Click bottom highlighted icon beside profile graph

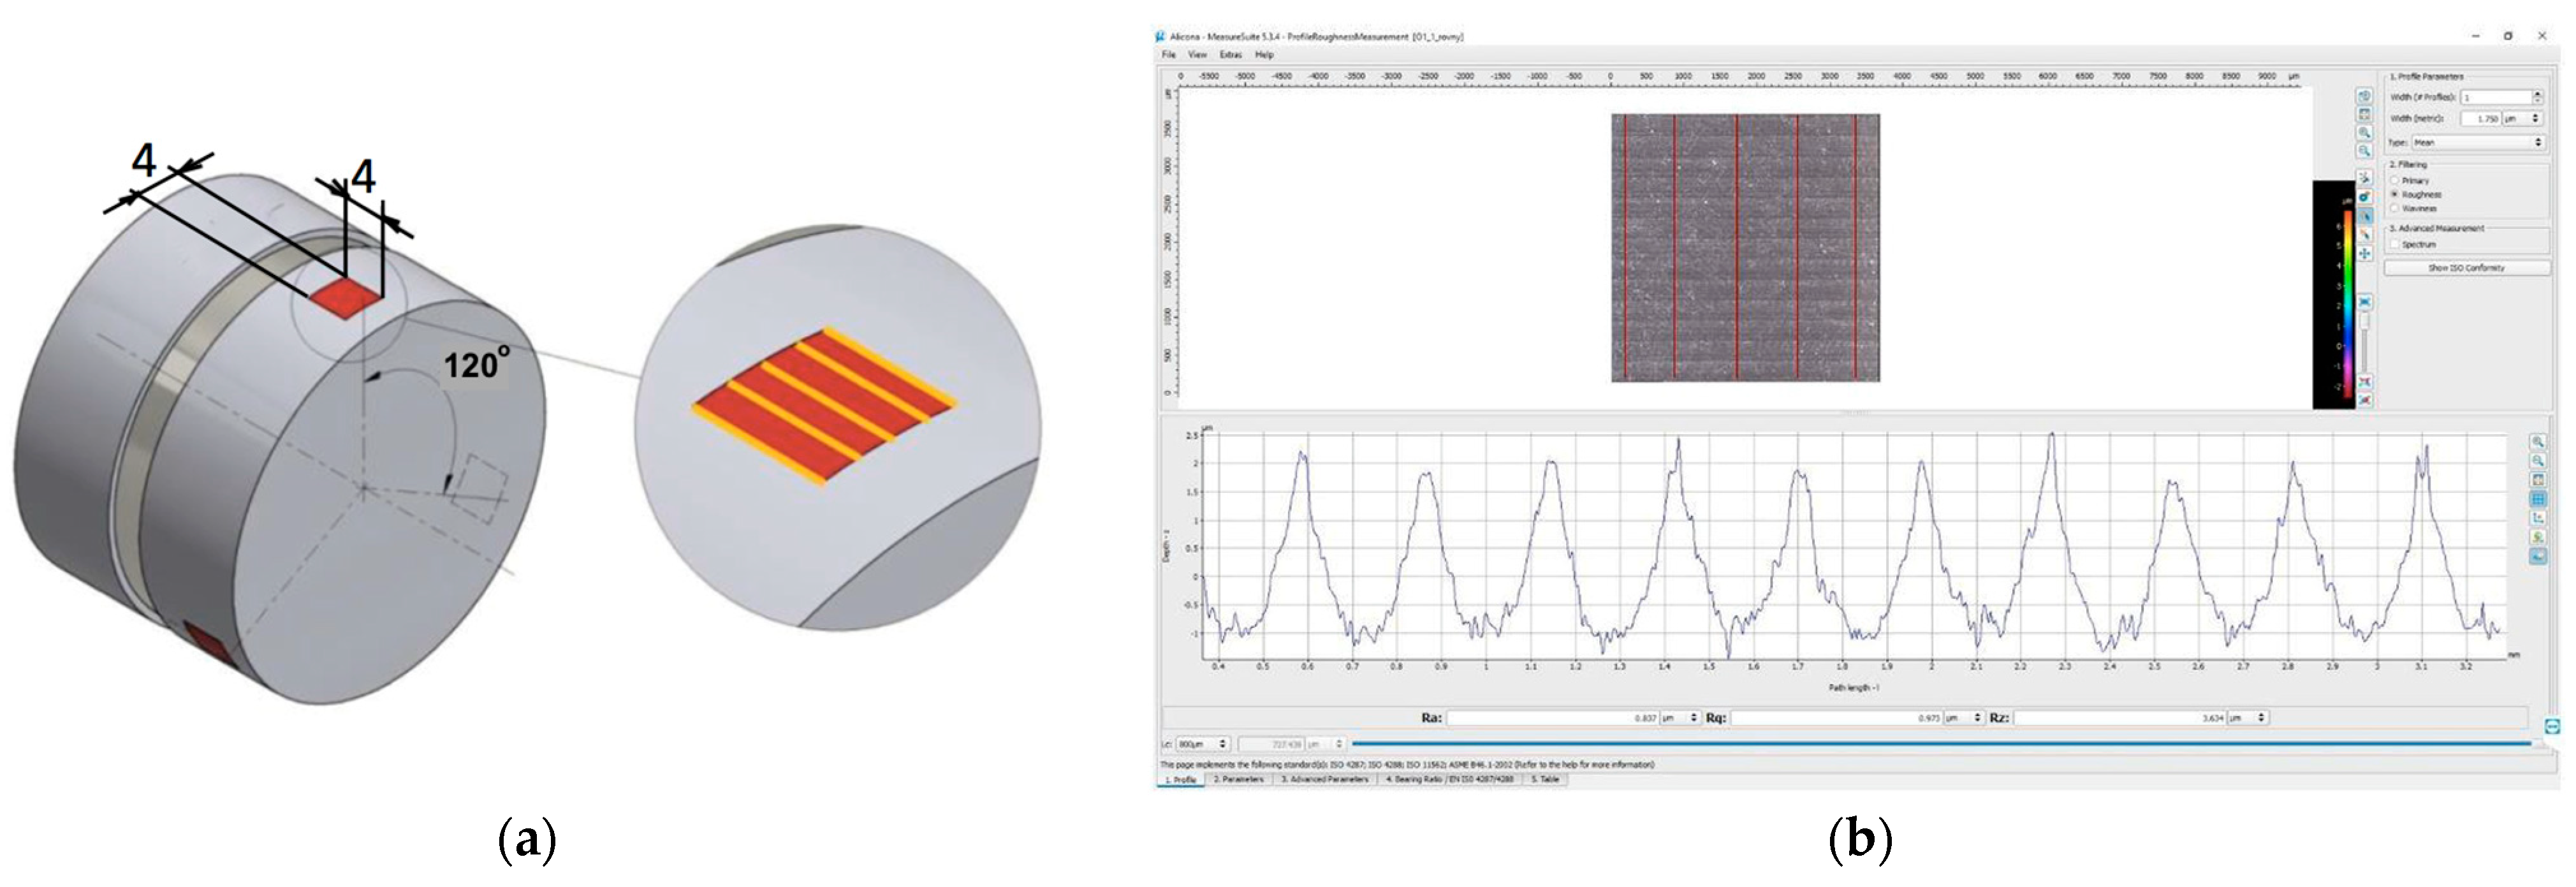[x=2538, y=557]
